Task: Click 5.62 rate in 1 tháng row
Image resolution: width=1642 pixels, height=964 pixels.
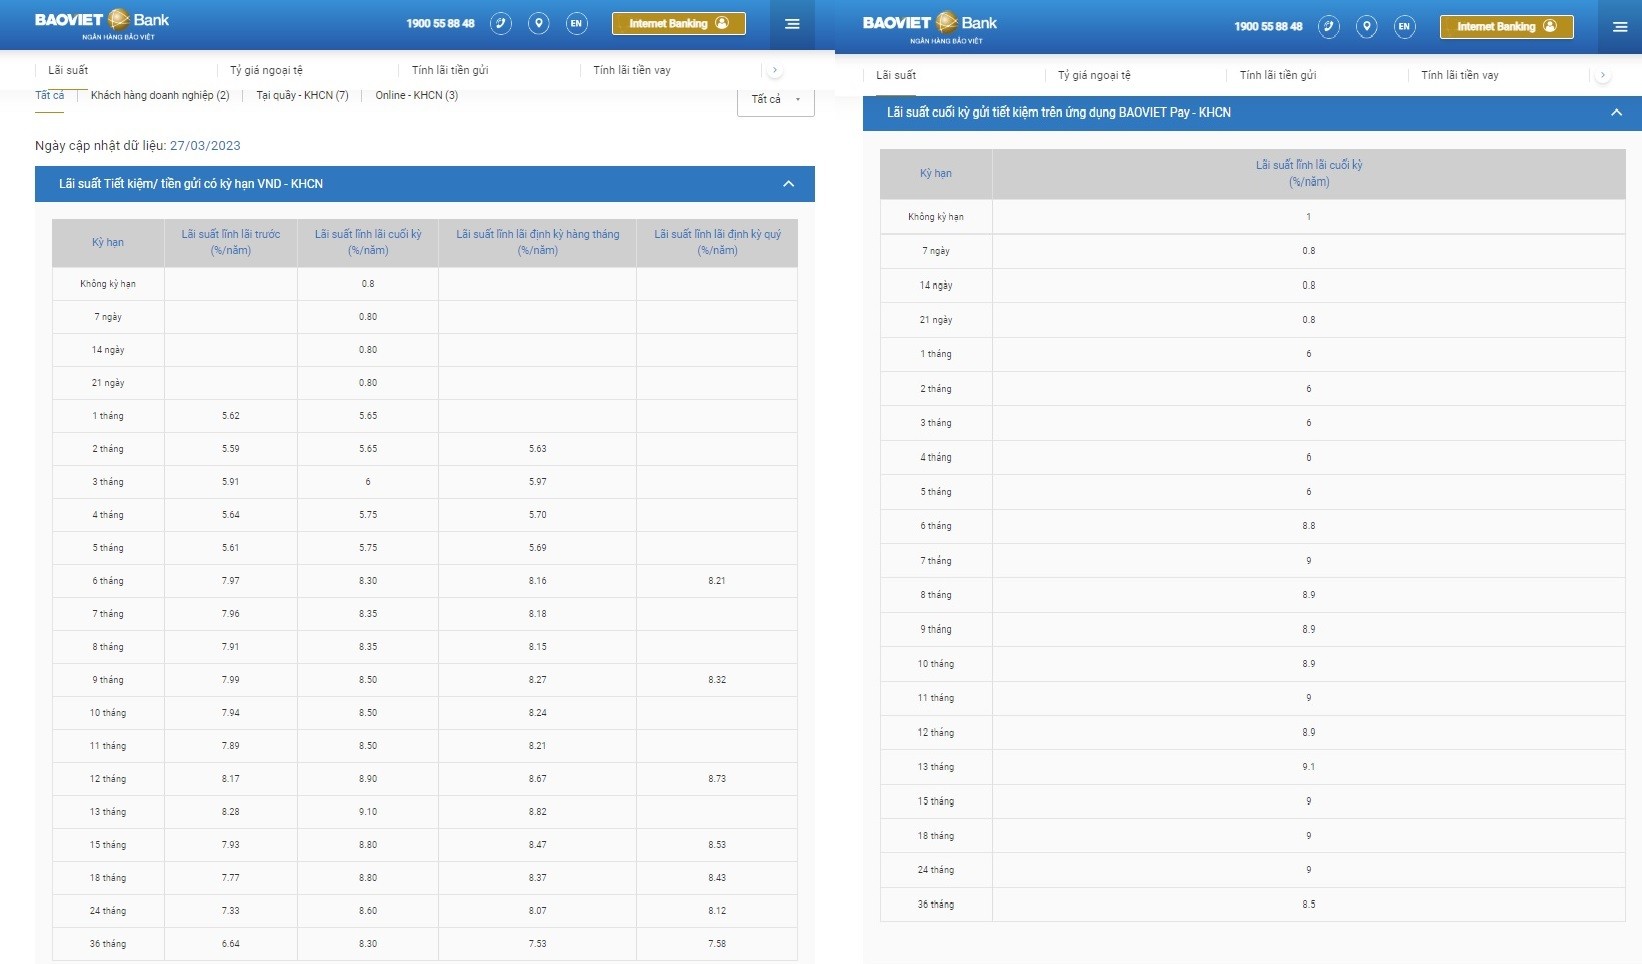Action: [x=231, y=416]
